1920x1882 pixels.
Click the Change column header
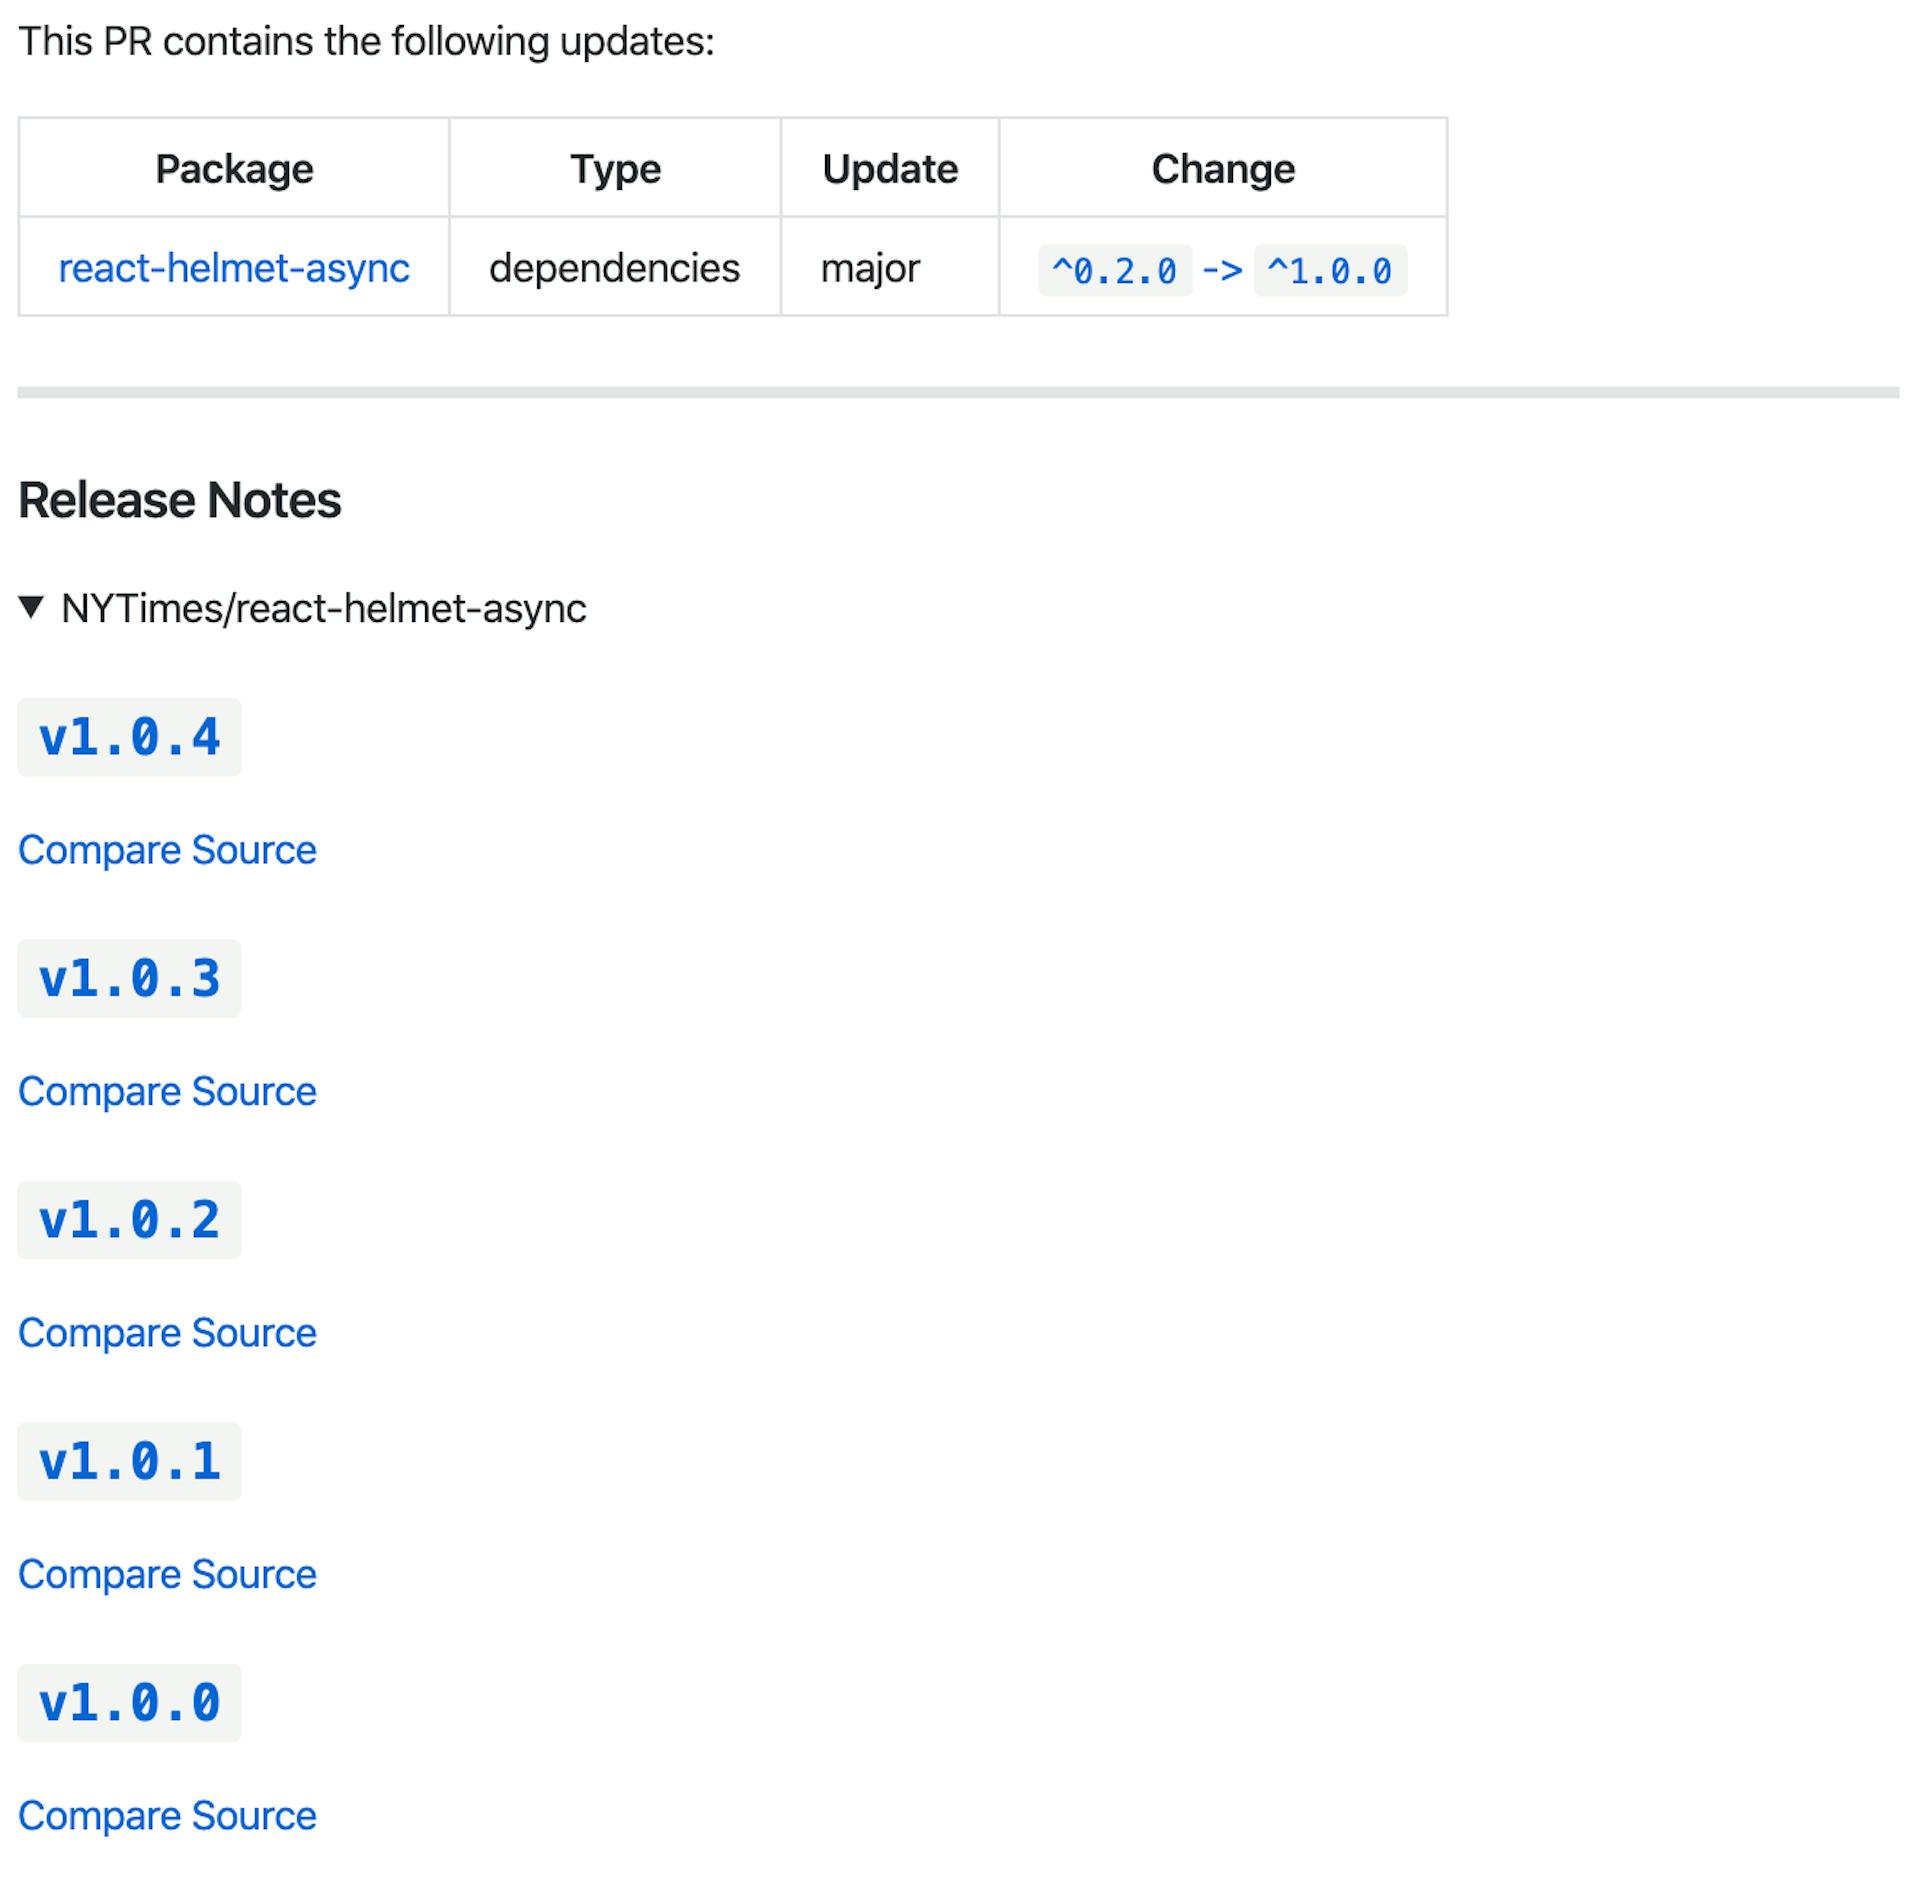tap(1222, 169)
